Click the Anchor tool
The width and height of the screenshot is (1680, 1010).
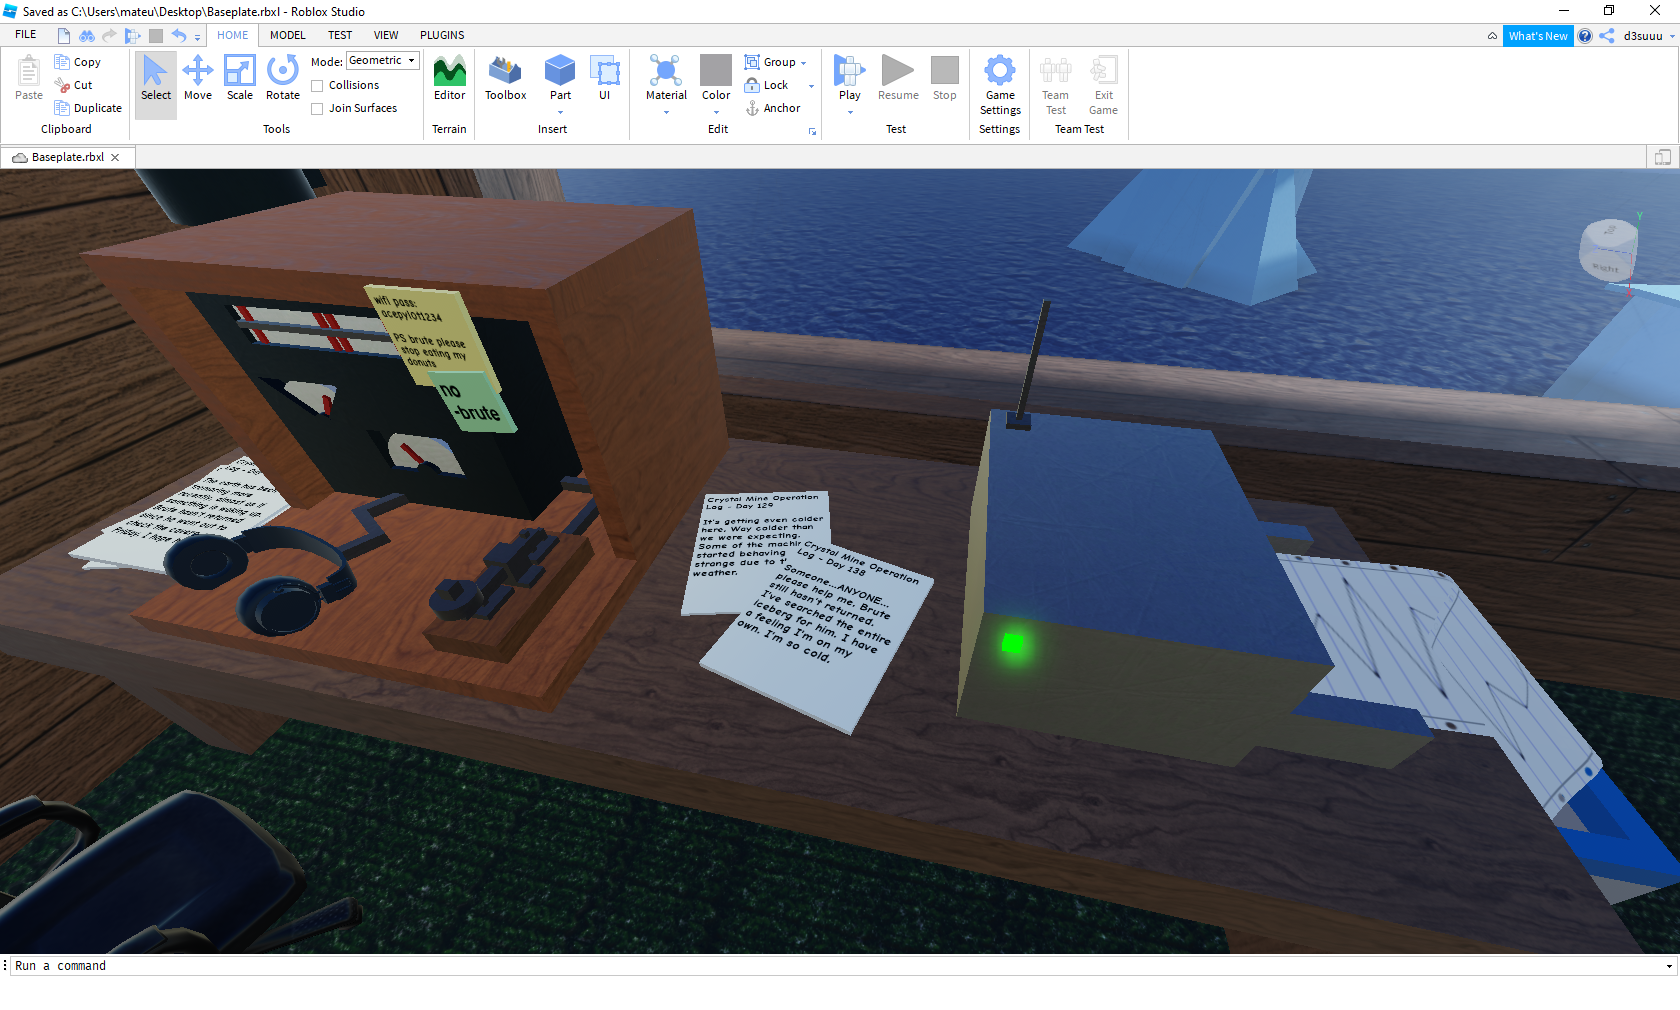773,108
